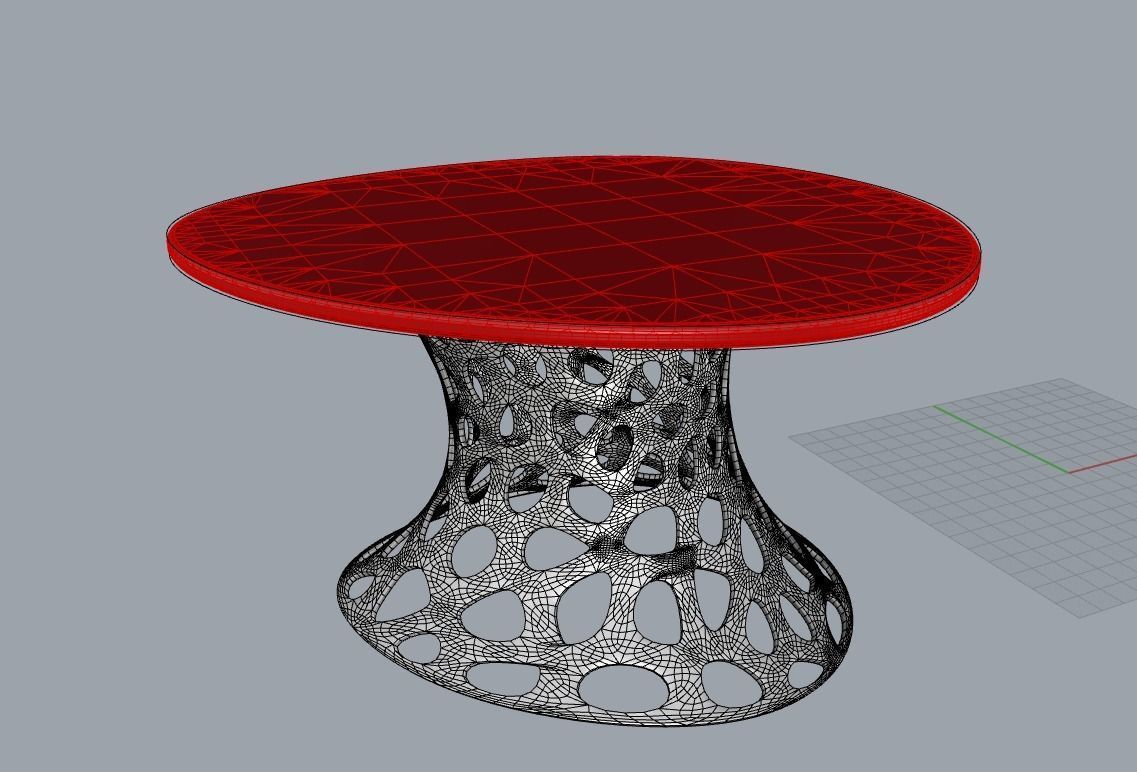The height and width of the screenshot is (772, 1137).
Task: Pick the red X axis line on the grid
Action: [1103, 464]
